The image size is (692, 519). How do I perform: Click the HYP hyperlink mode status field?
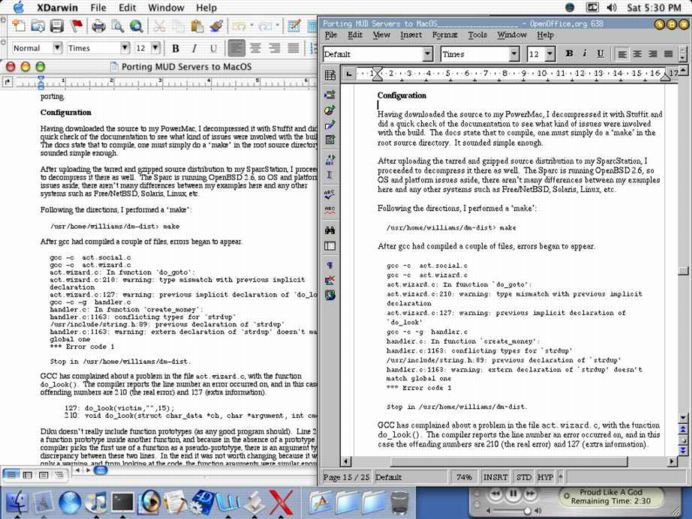545,477
